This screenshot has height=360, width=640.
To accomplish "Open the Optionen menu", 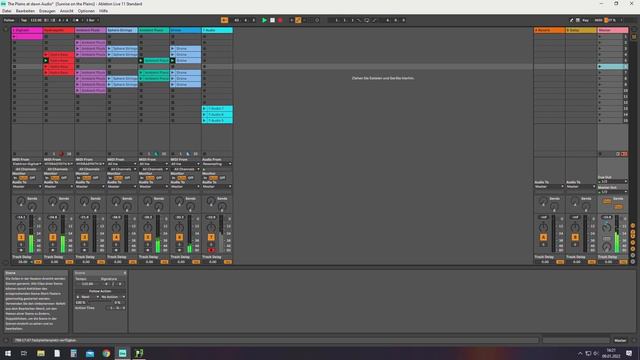I will pos(86,11).
